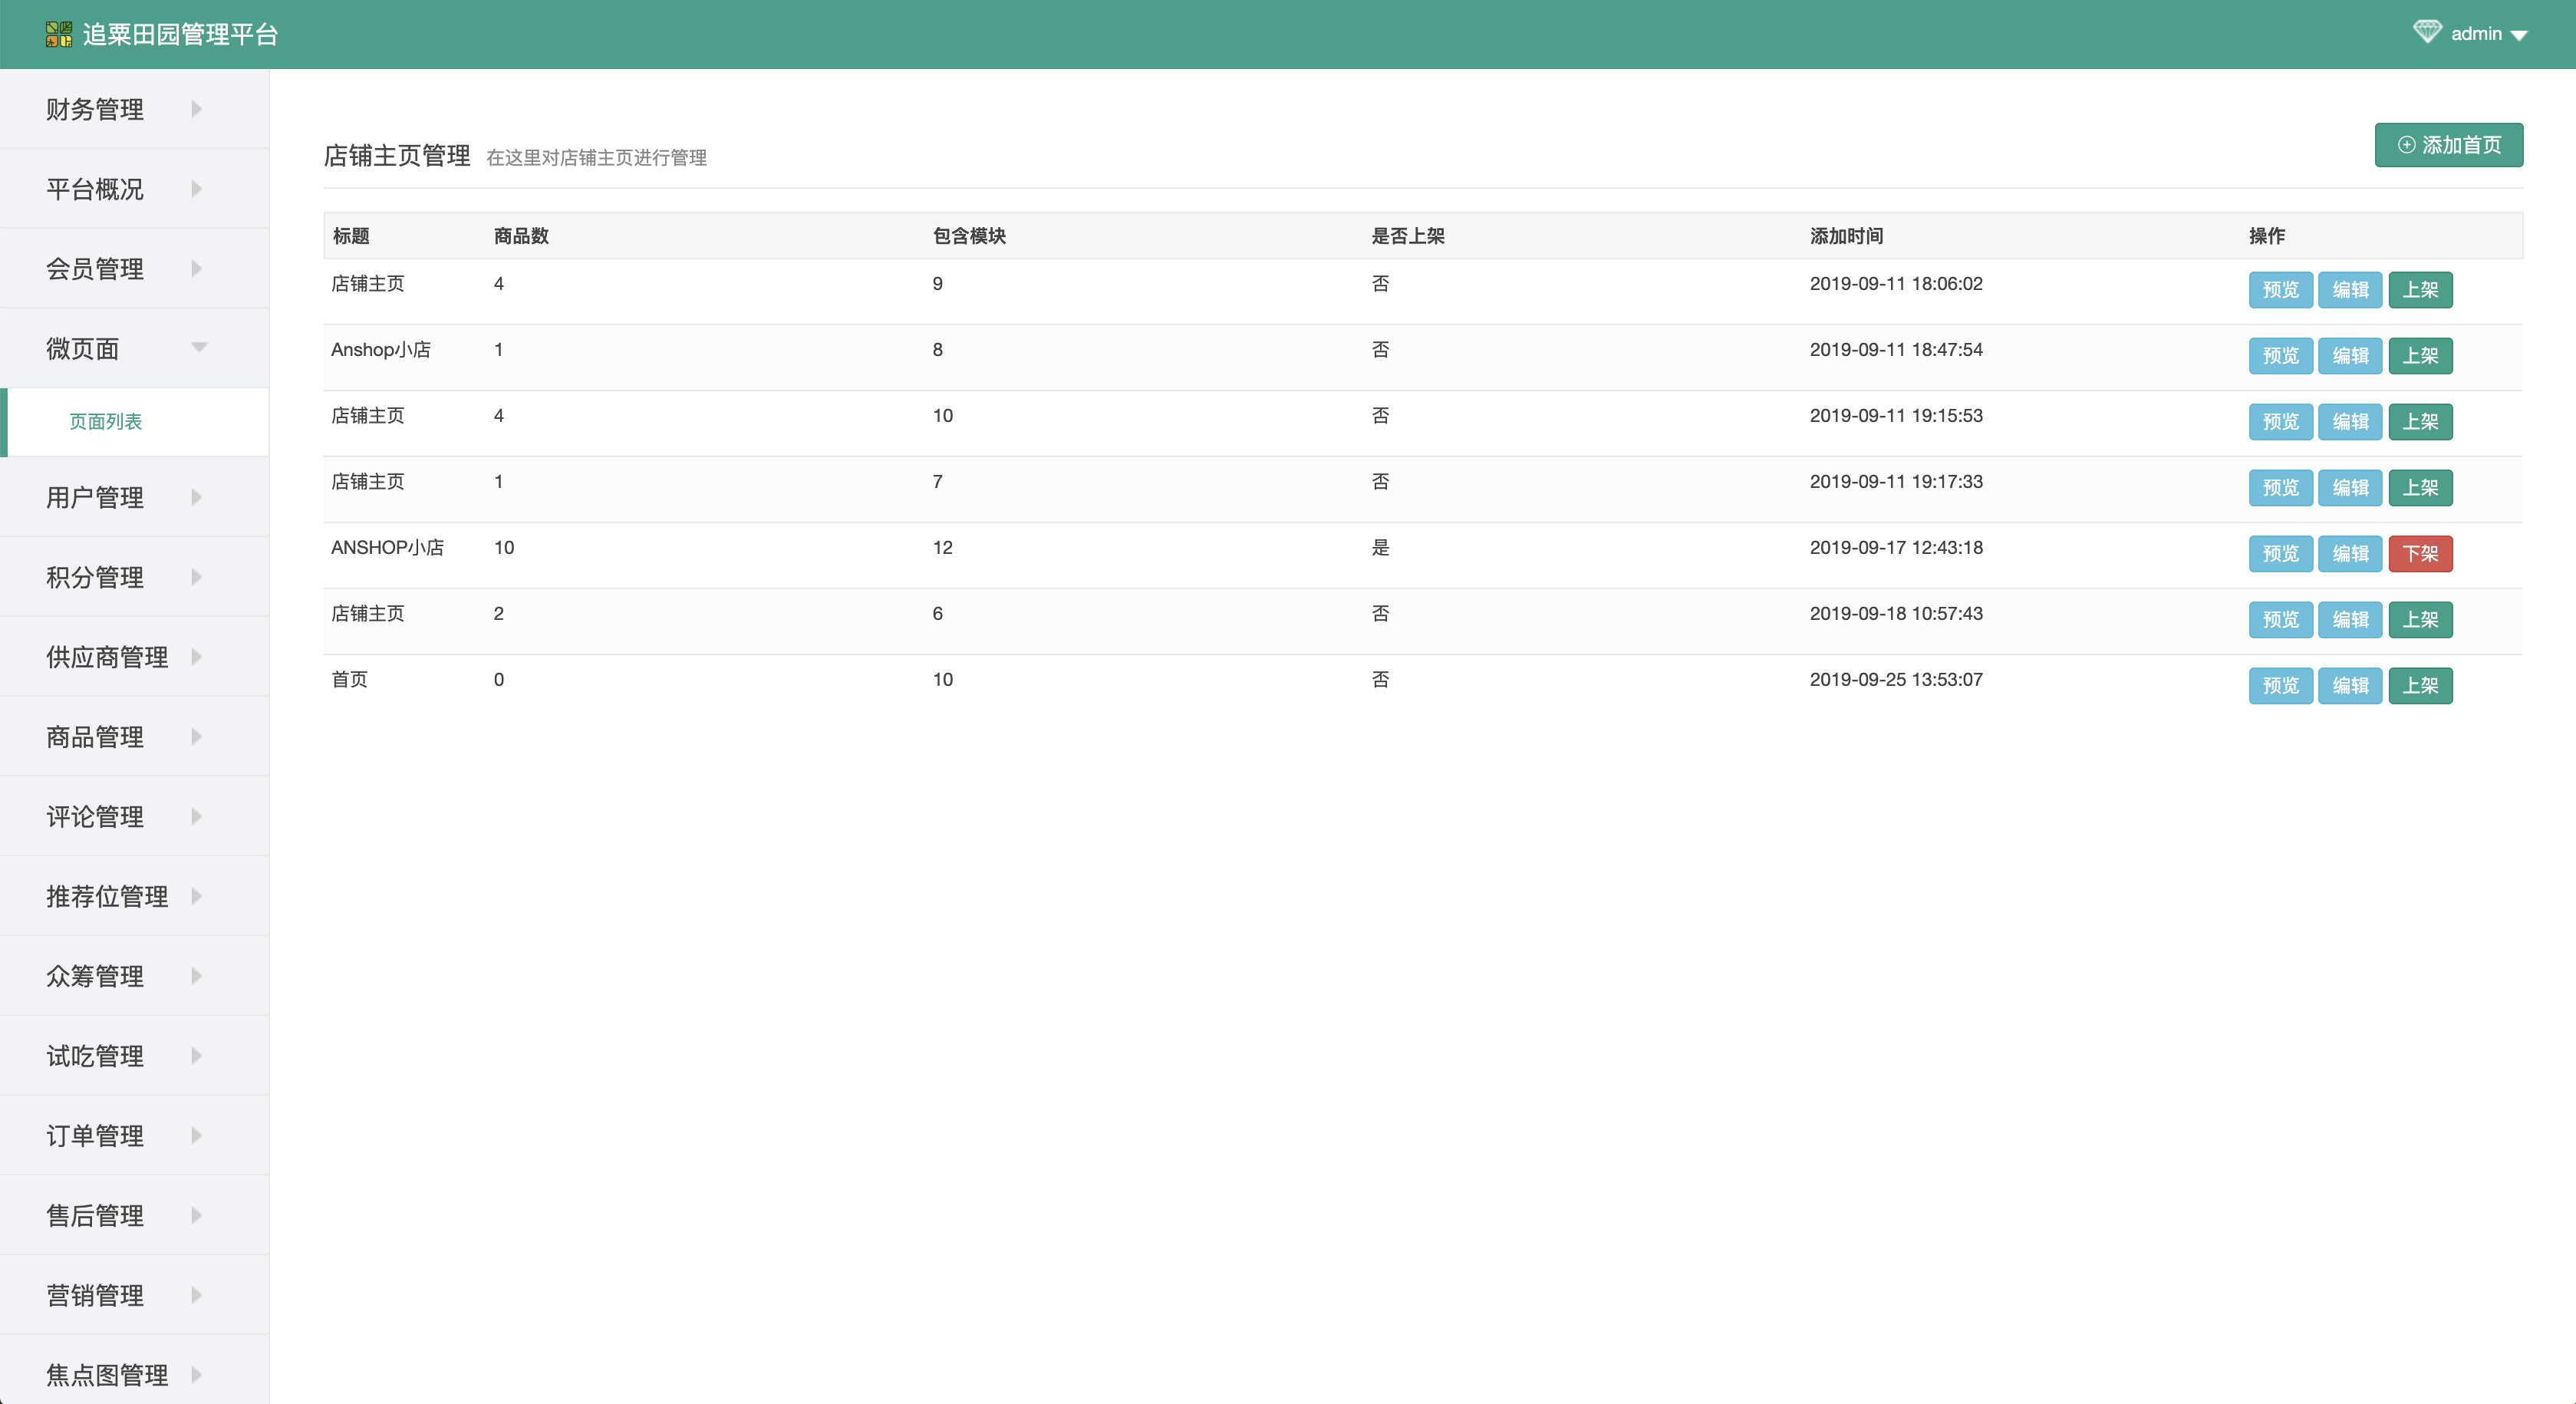2576x1404 pixels.
Task: Click 上架 for Anshop小店 row
Action: tap(2420, 356)
